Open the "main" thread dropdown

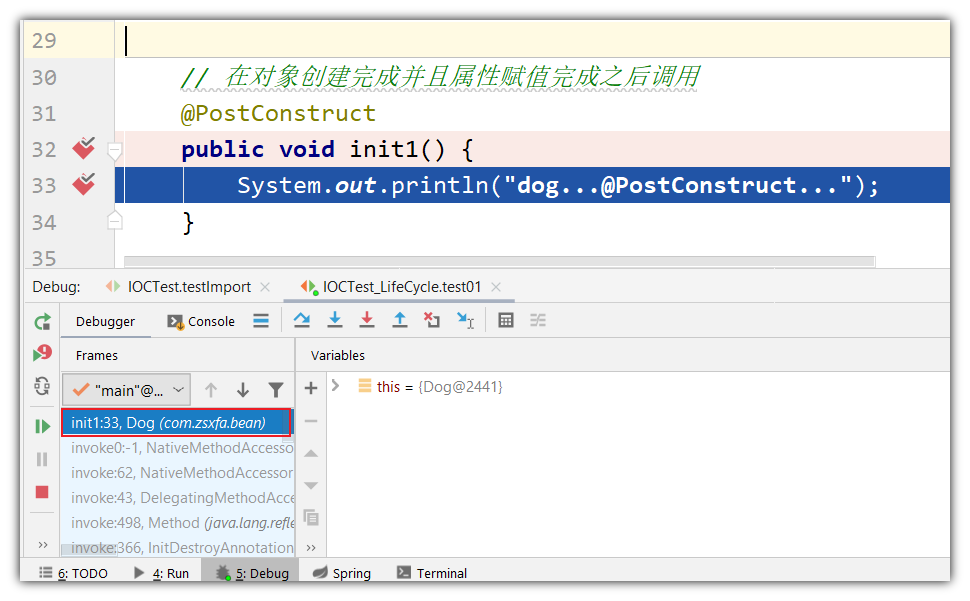(x=127, y=390)
